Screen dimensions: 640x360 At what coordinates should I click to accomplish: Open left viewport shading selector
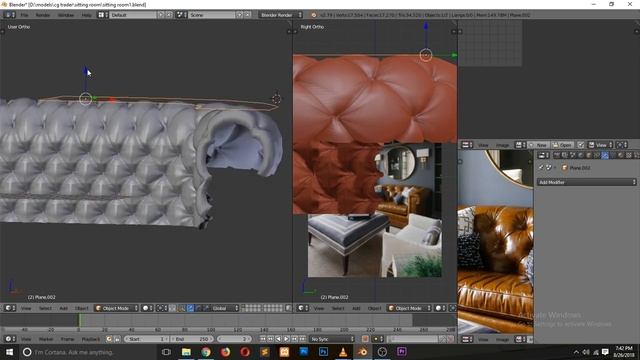click(147, 308)
